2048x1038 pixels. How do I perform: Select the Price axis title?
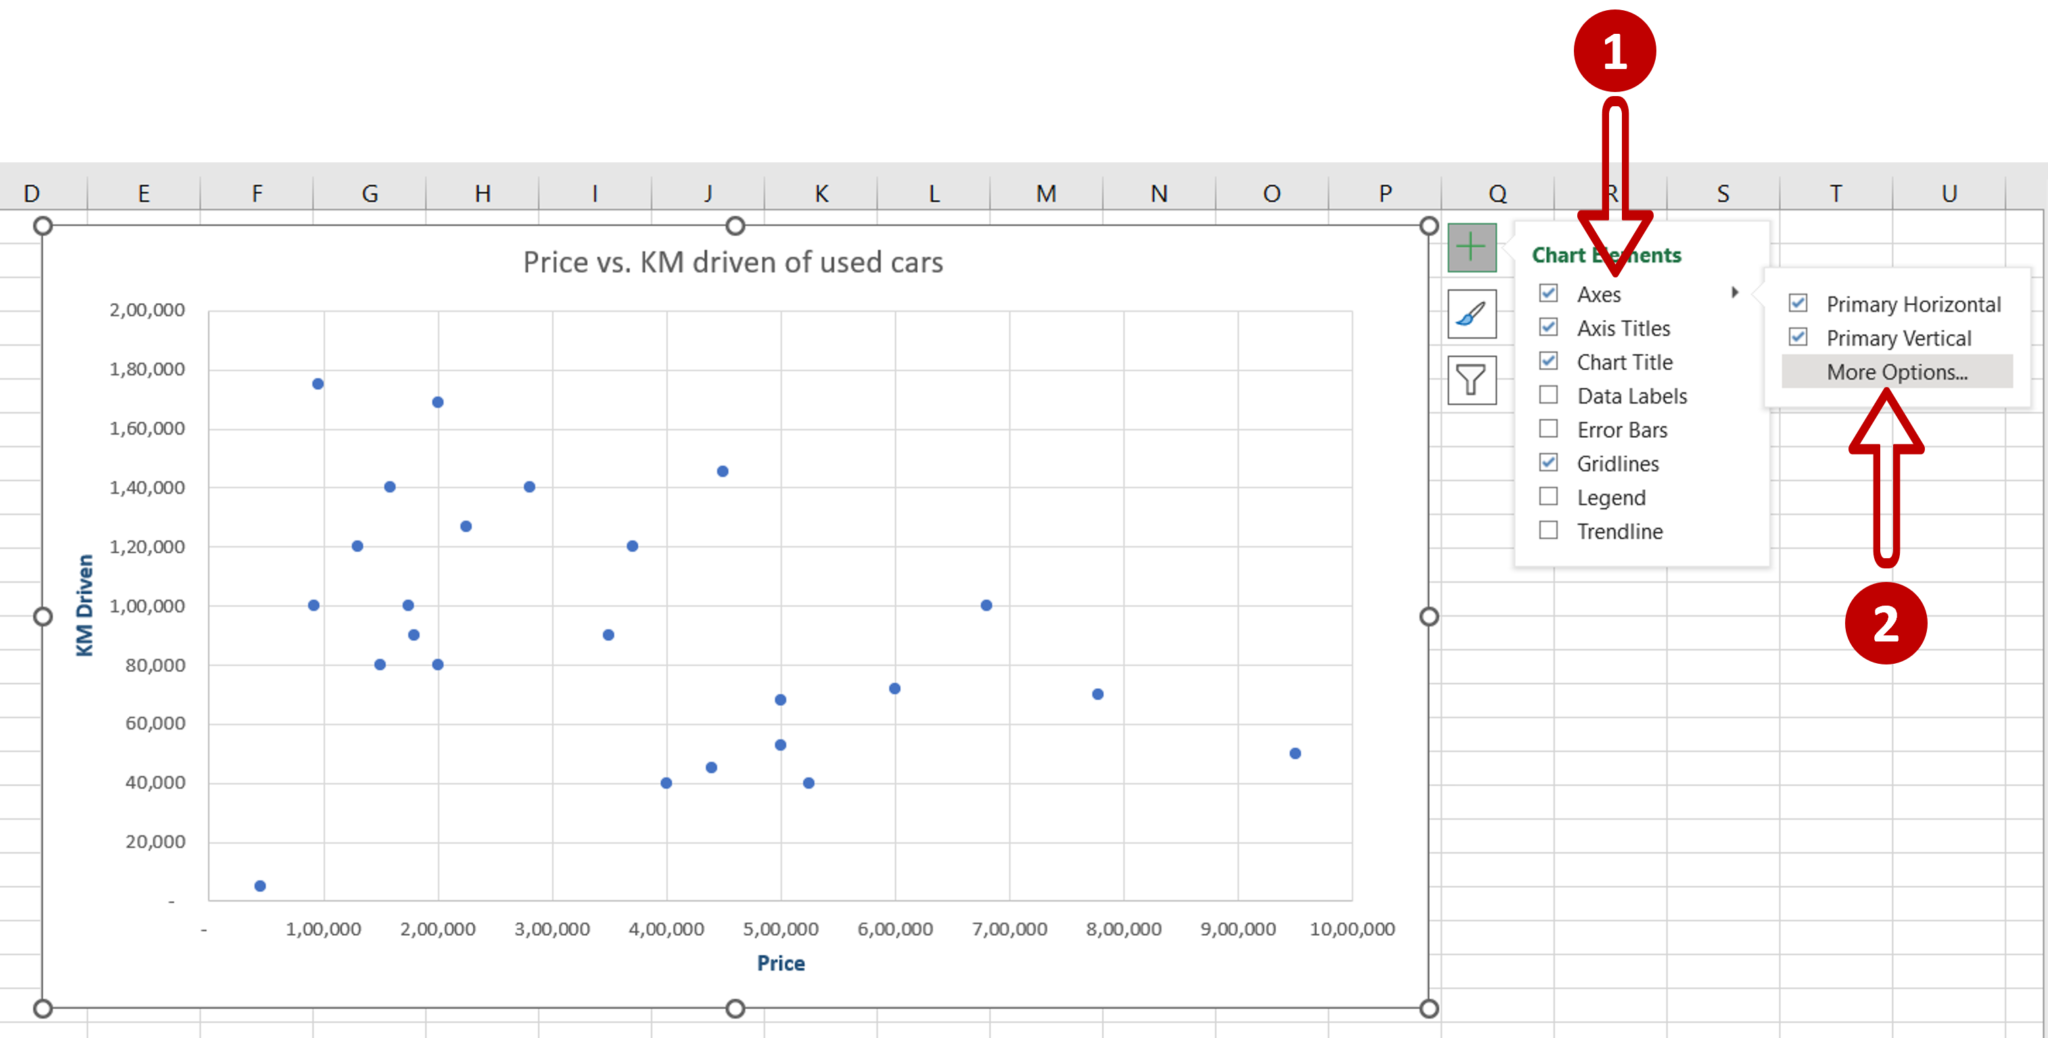[780, 962]
